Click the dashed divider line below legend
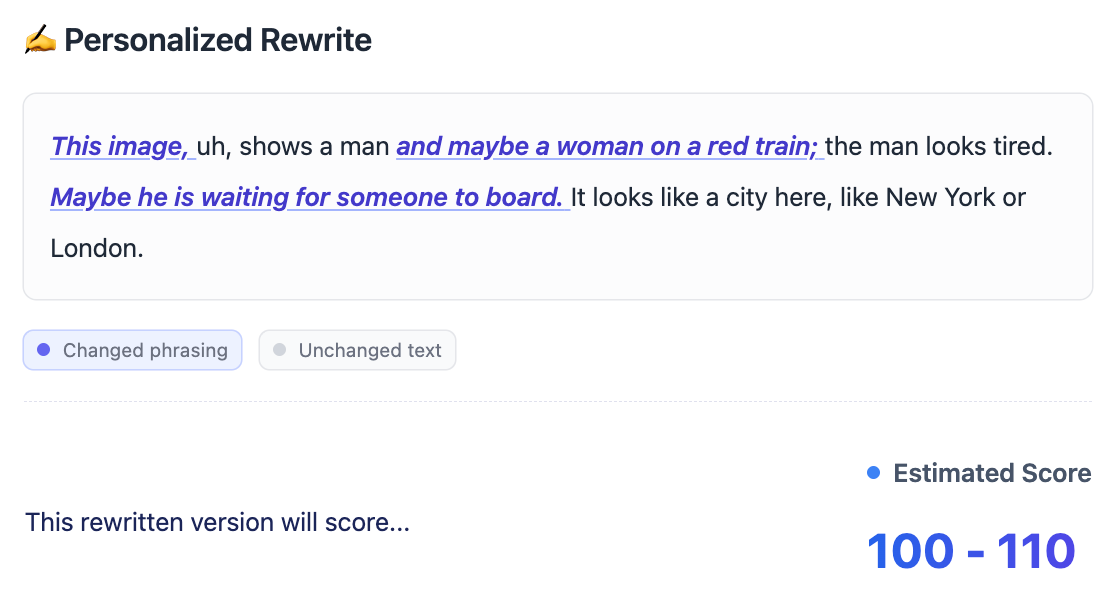1120x602 pixels. coord(557,402)
